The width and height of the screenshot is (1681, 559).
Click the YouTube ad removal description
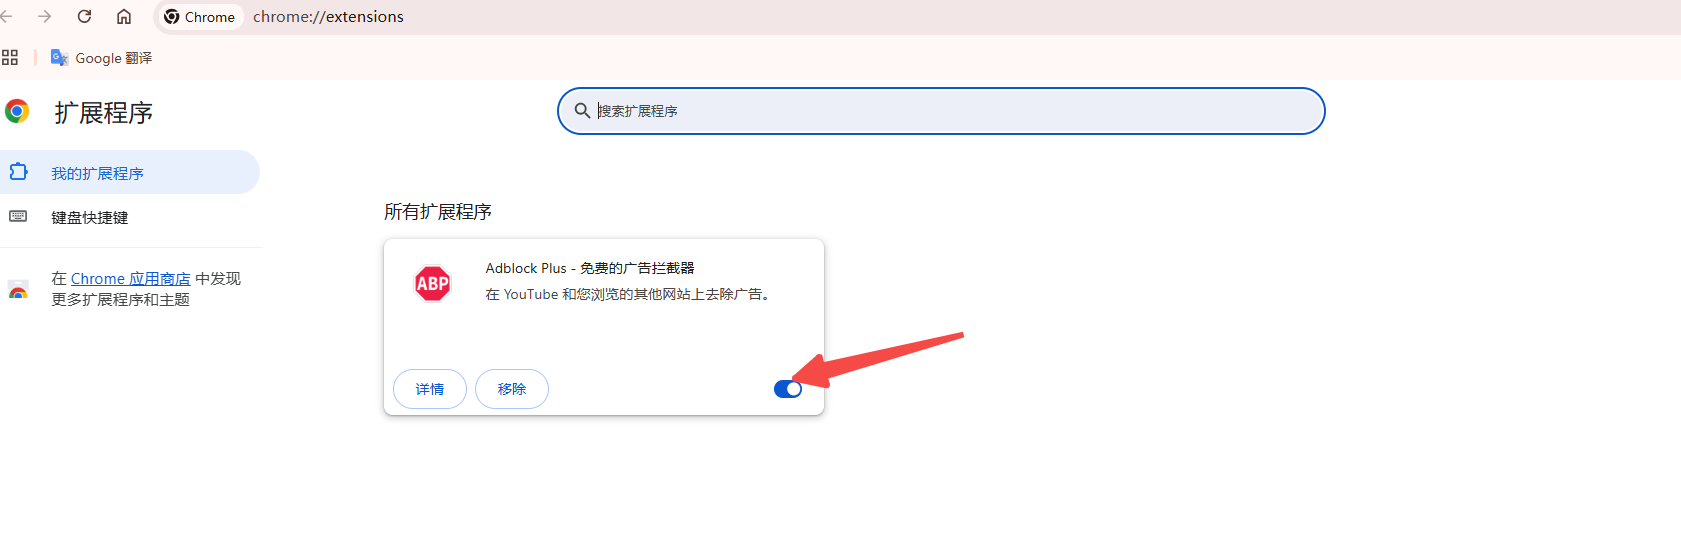630,294
